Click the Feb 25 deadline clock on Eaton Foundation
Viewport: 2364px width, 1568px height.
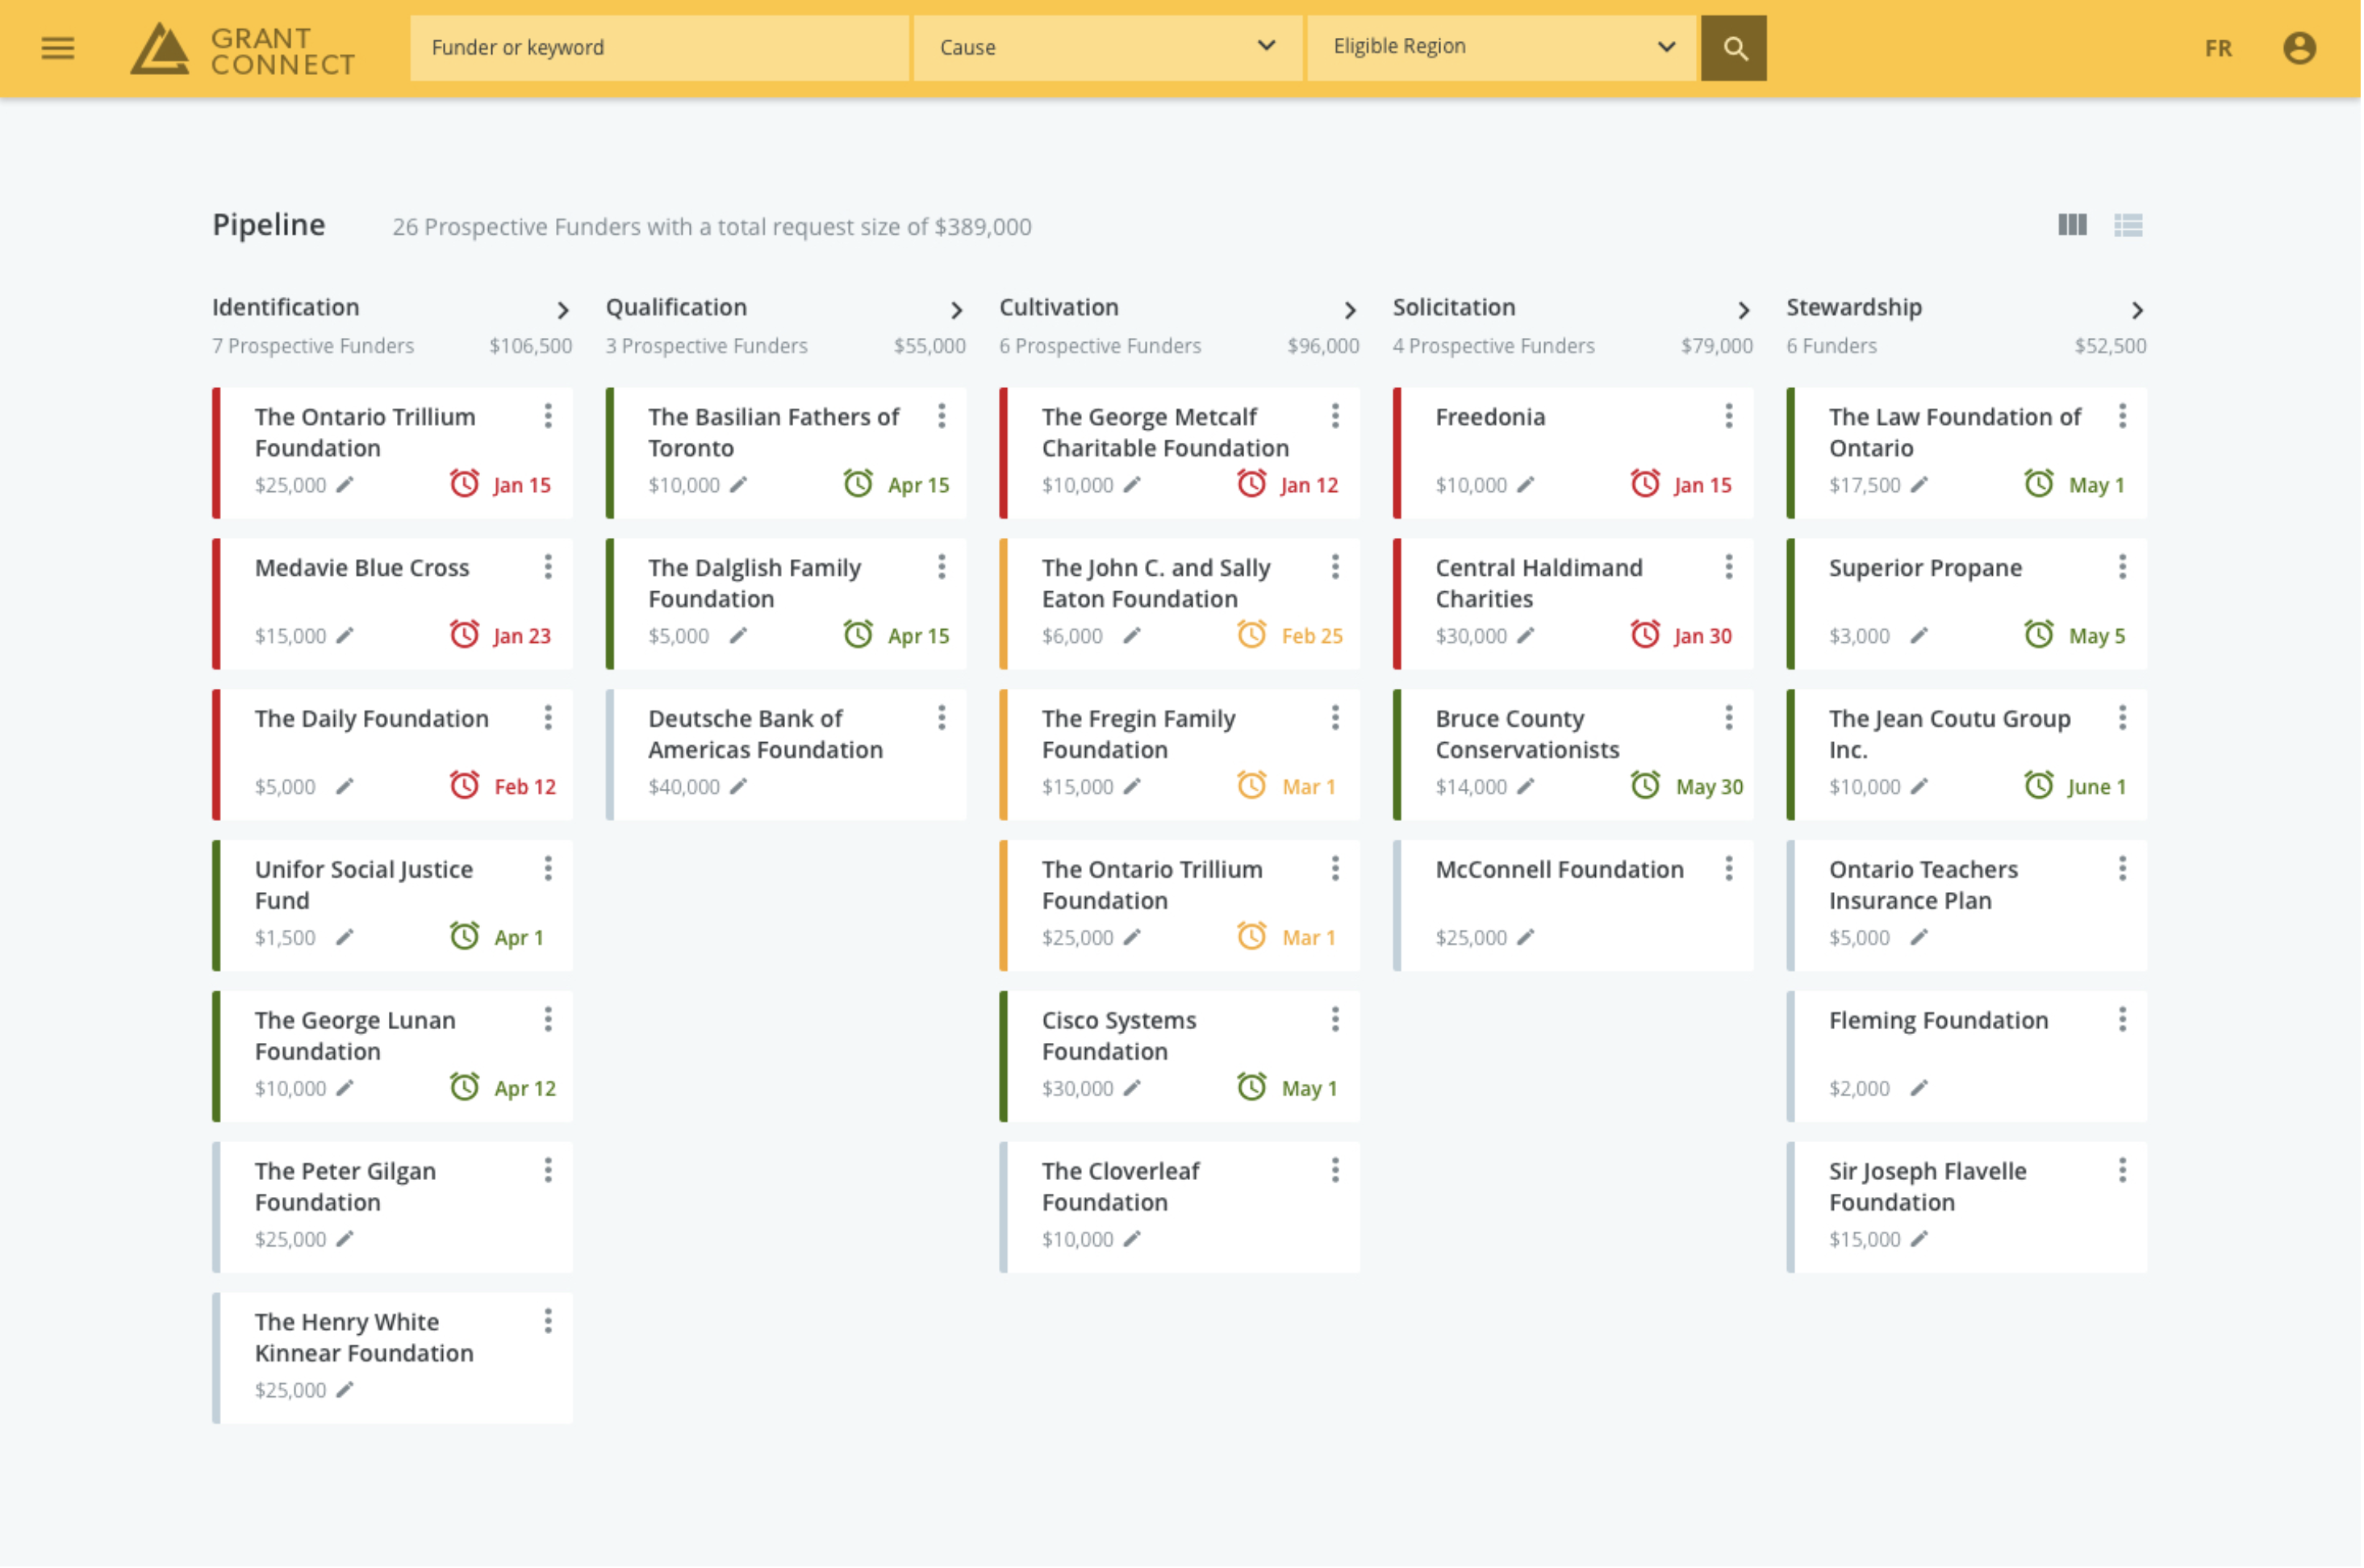[x=1253, y=635]
